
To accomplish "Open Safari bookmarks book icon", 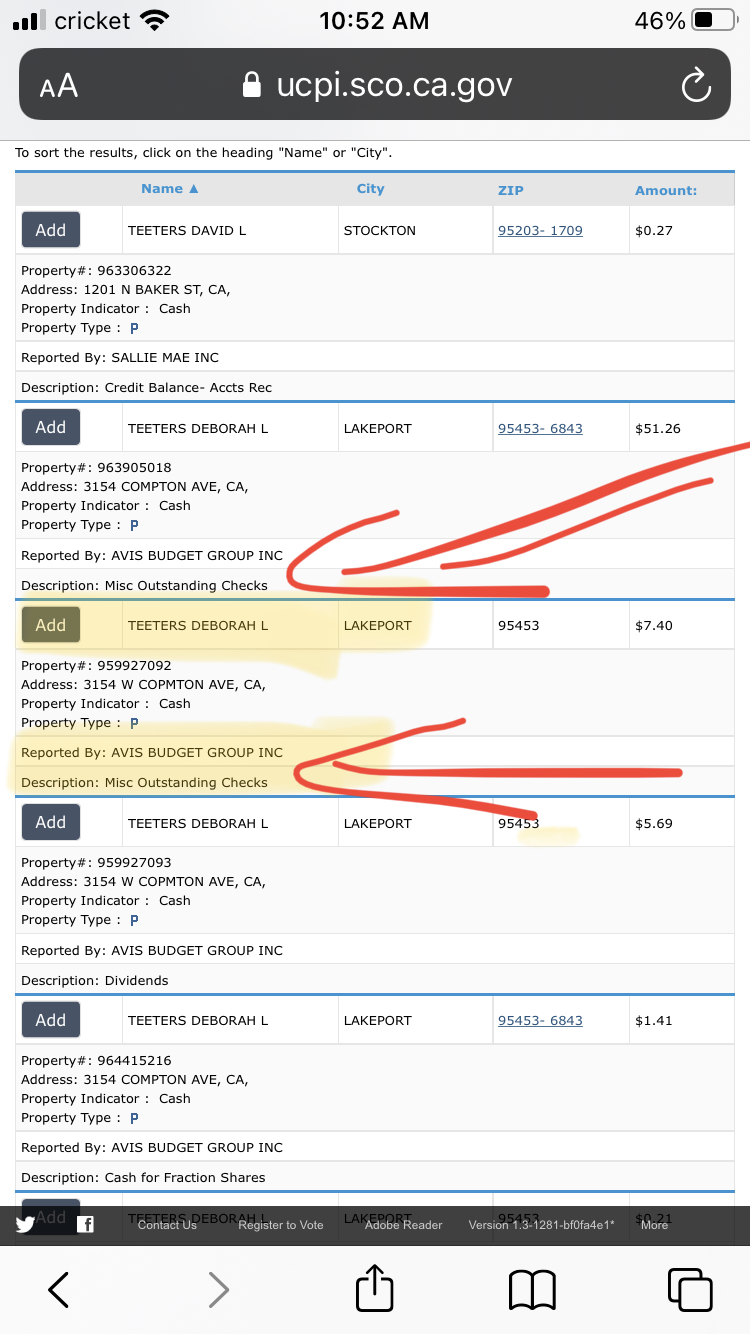I will click(x=532, y=1290).
